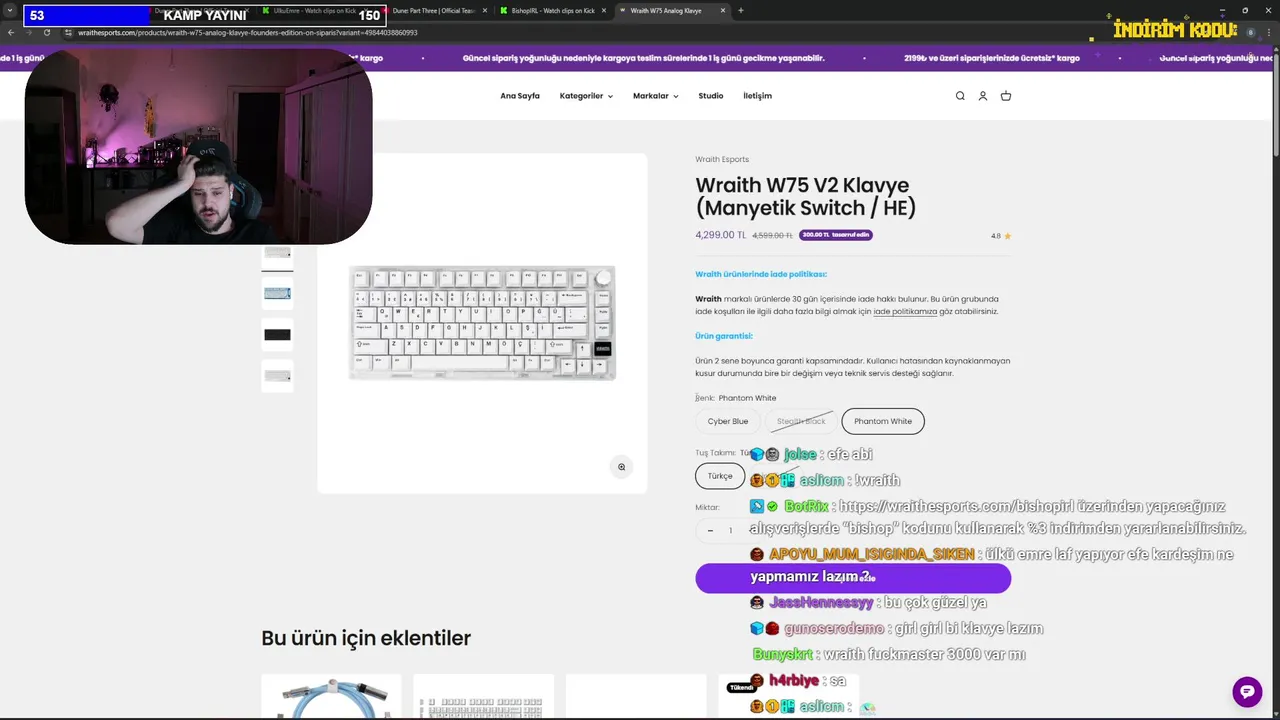Click the 4,299.00 TL price
Image resolution: width=1280 pixels, height=720 pixels.
point(721,235)
